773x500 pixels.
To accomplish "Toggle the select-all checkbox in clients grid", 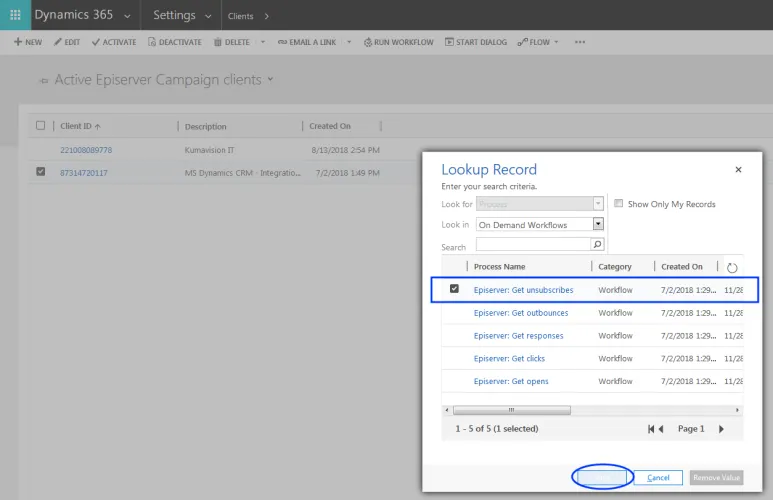I will 40,125.
